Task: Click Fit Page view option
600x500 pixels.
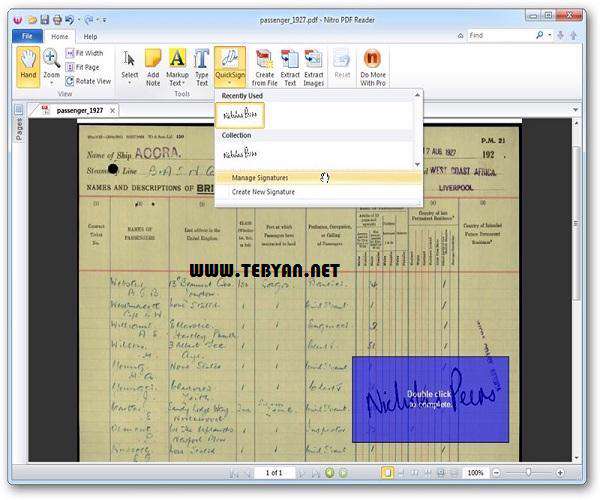Action: [x=83, y=67]
